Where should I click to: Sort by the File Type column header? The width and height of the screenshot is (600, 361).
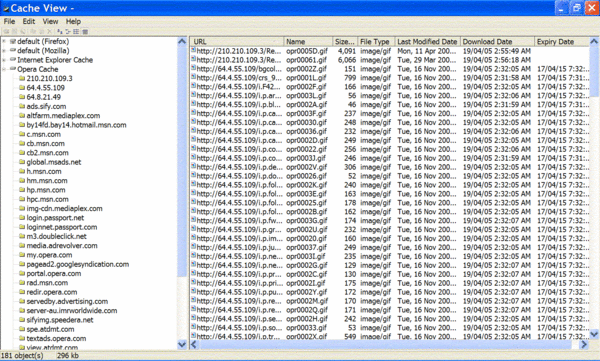click(x=375, y=41)
